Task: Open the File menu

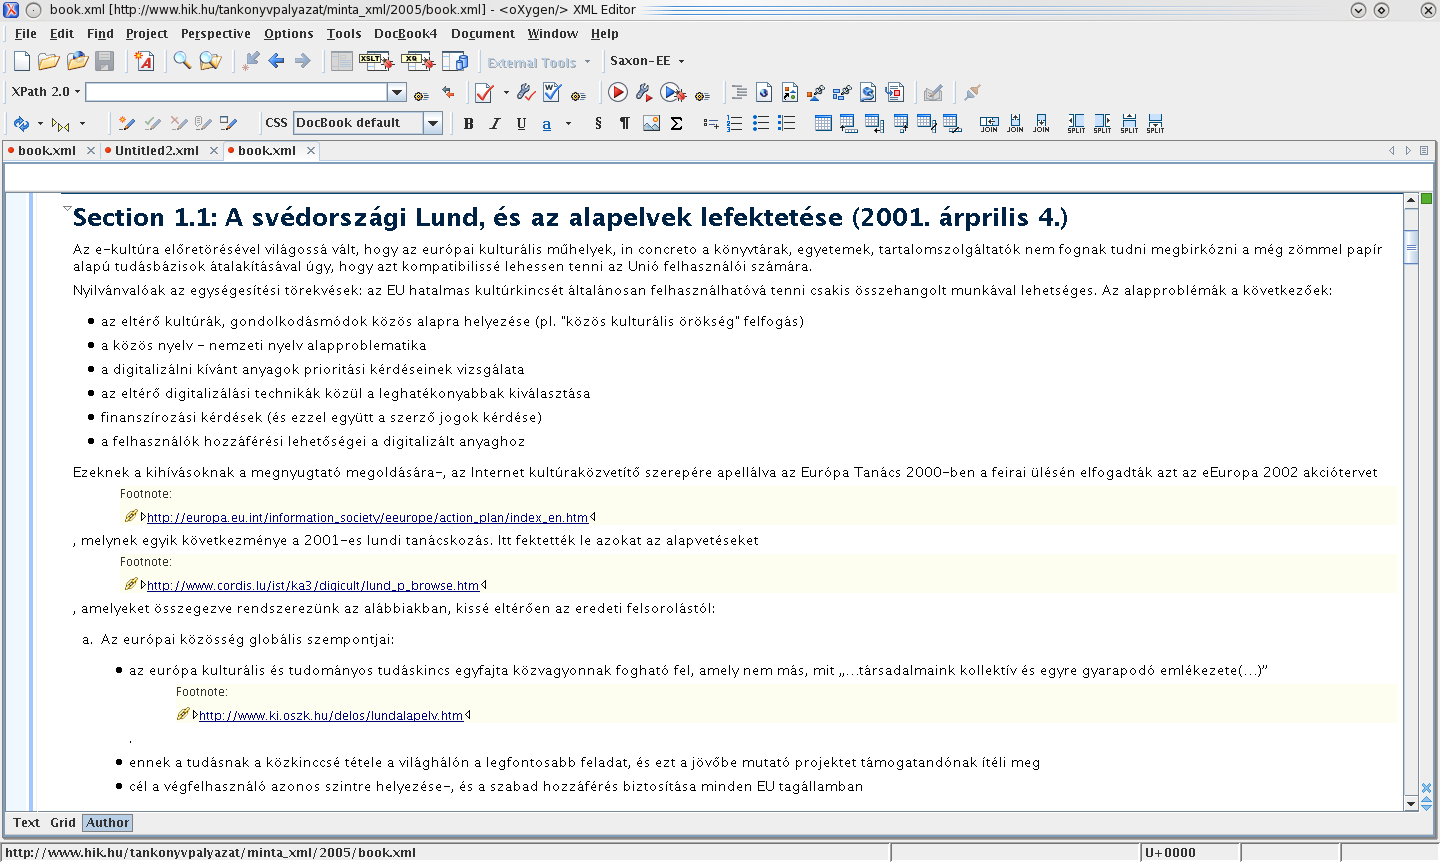Action: (x=26, y=34)
